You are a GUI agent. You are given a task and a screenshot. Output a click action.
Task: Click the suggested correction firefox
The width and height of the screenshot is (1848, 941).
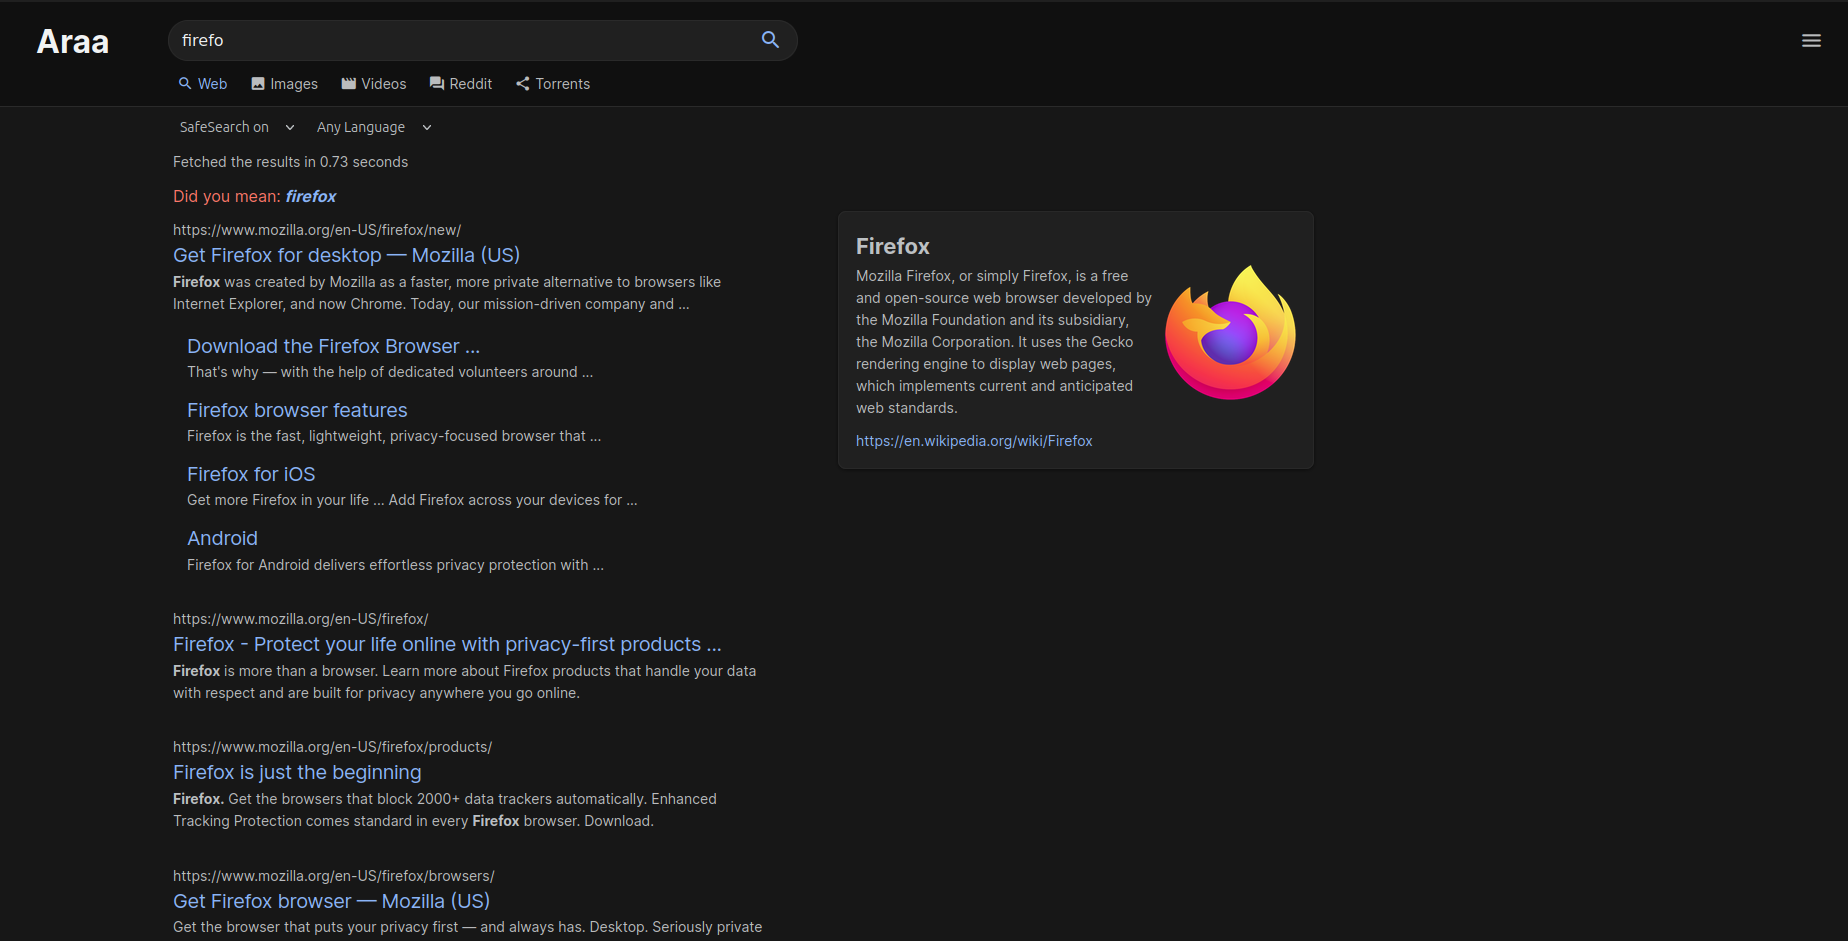pos(311,196)
